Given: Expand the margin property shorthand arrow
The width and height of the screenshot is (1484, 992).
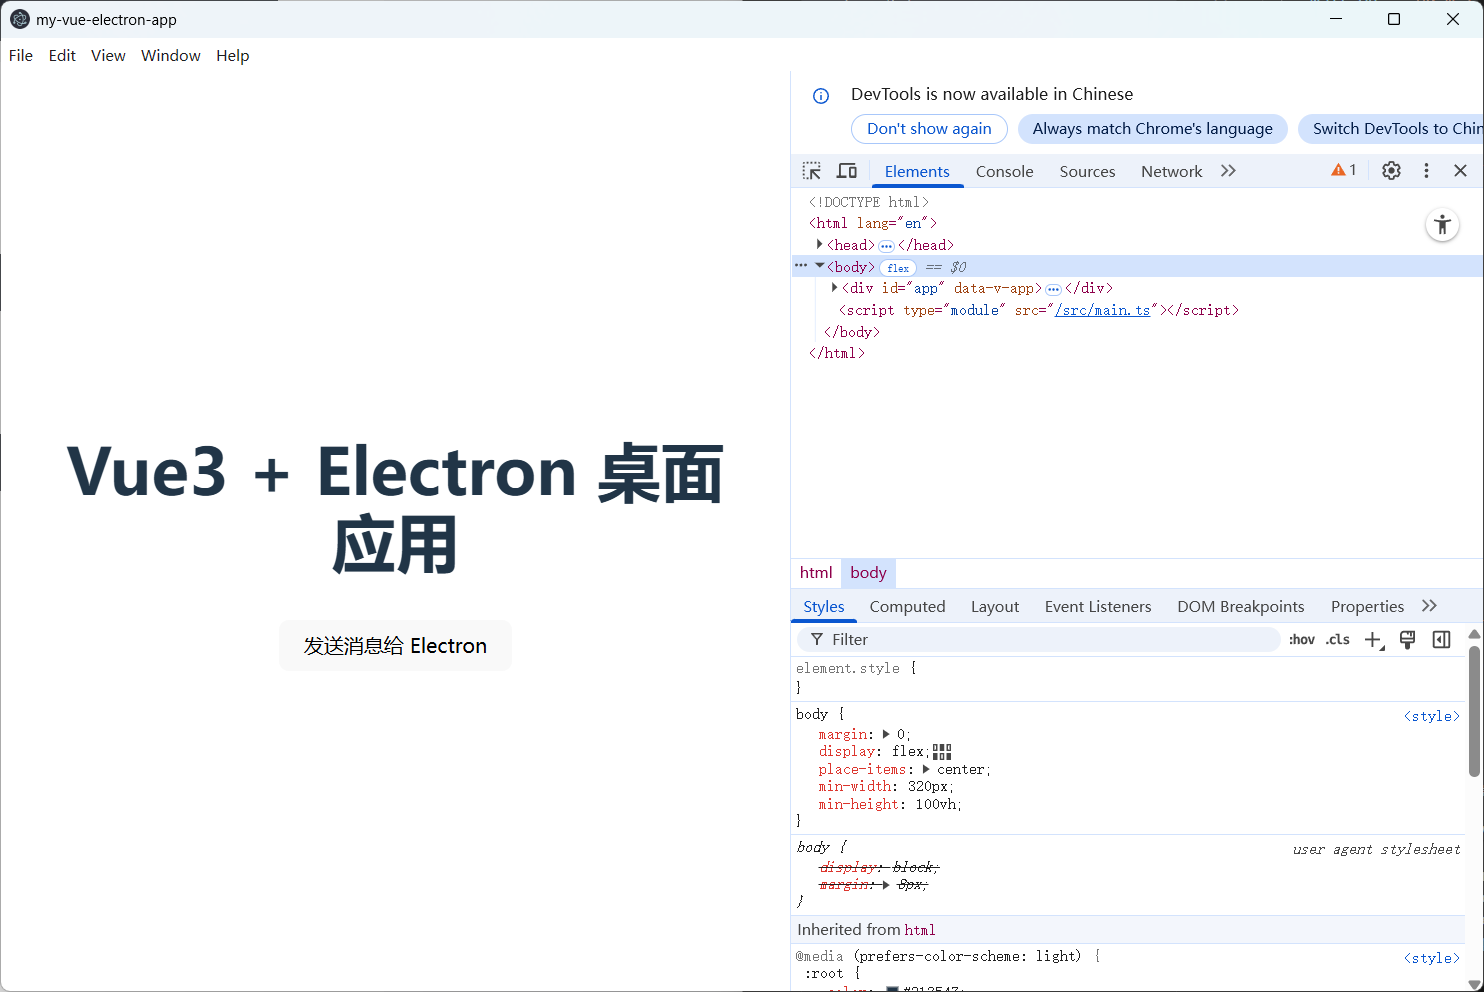Looking at the screenshot, I should tap(887, 733).
